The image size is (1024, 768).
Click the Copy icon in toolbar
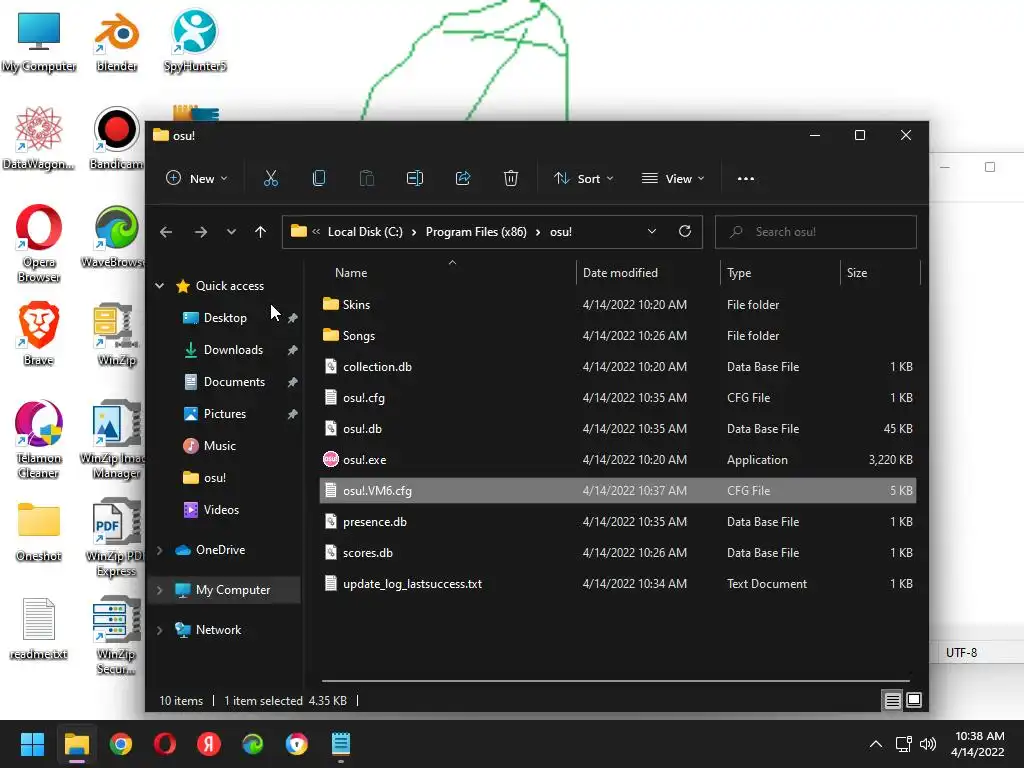319,178
